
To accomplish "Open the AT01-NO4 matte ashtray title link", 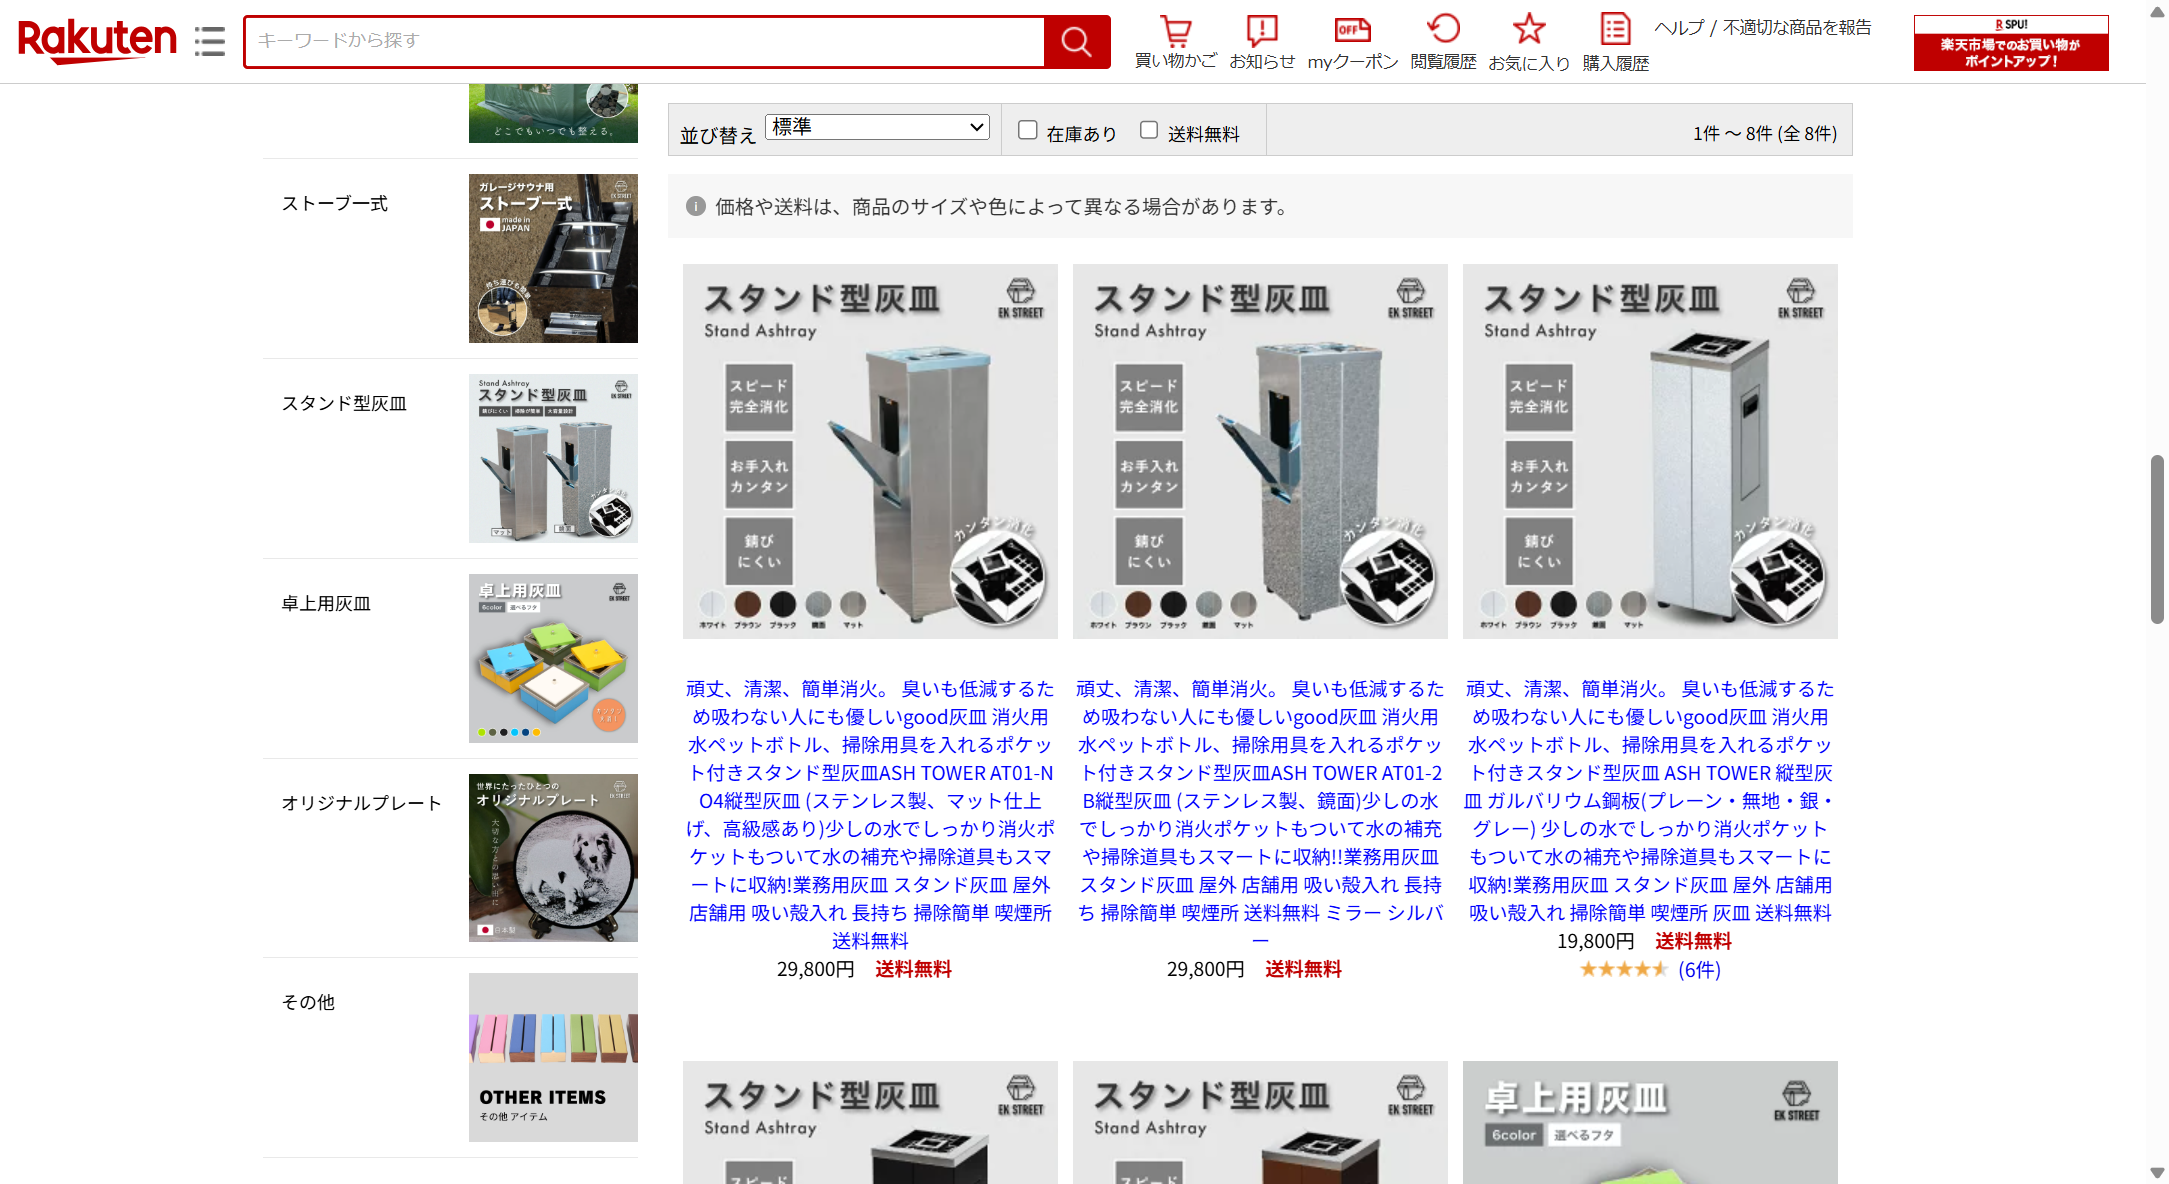I will click(x=870, y=814).
